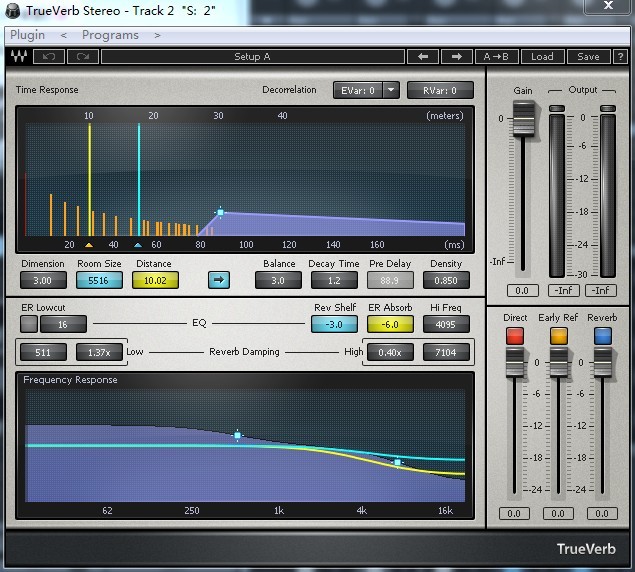The image size is (635, 572).
Task: Select the yellow Distance marker triangle on time axis
Action: pos(89,245)
